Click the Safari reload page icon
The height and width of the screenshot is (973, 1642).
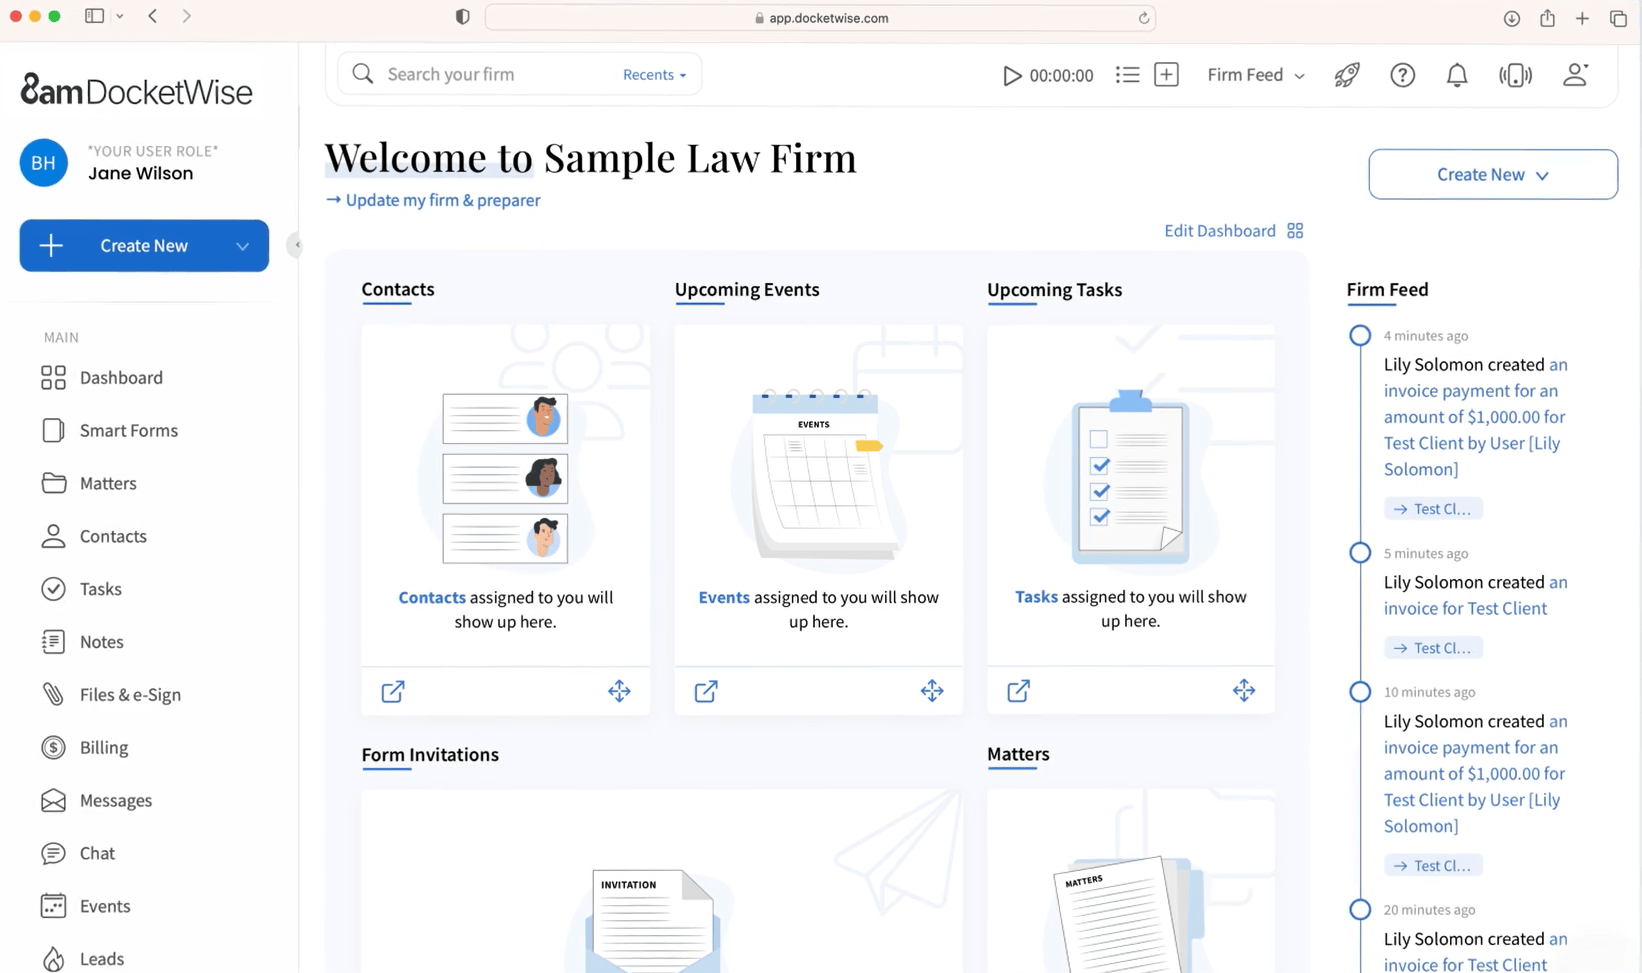1143,18
